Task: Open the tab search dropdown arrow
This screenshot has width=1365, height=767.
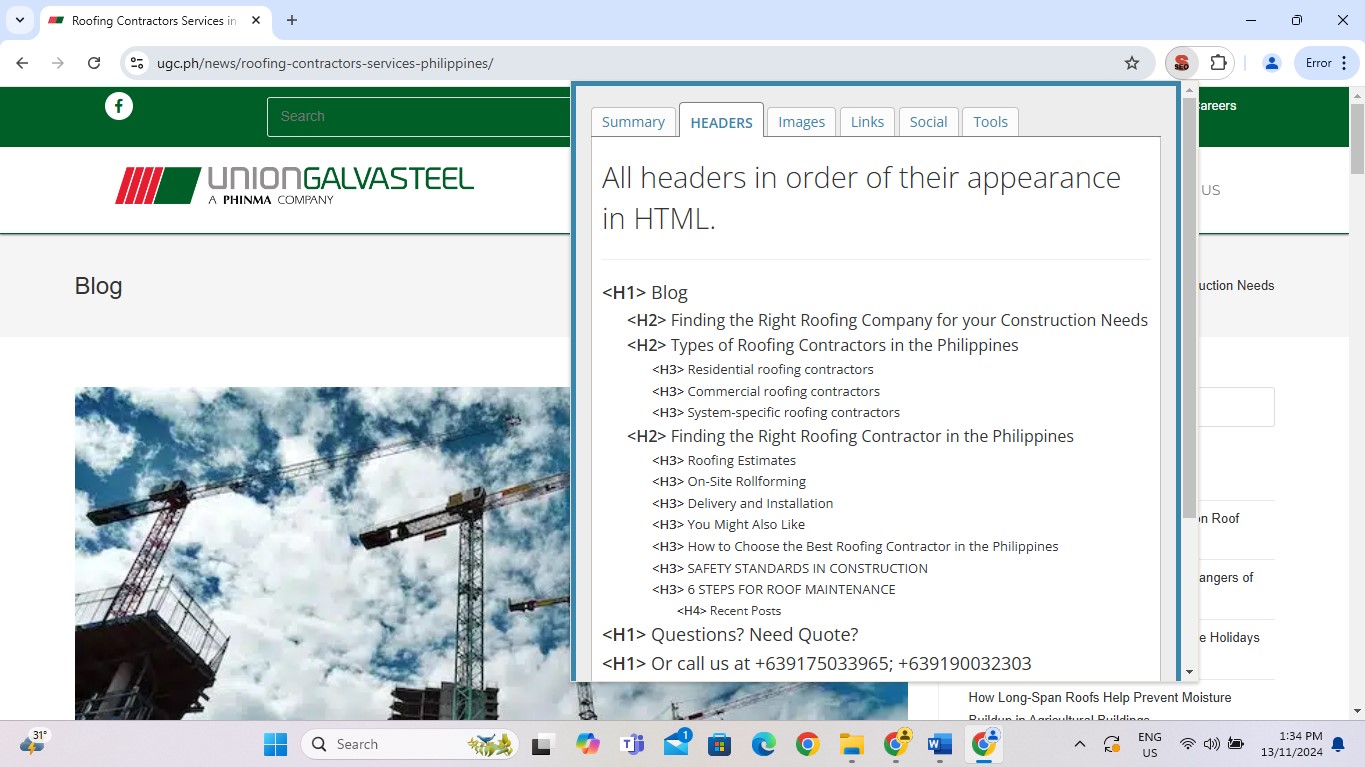Action: pos(20,20)
